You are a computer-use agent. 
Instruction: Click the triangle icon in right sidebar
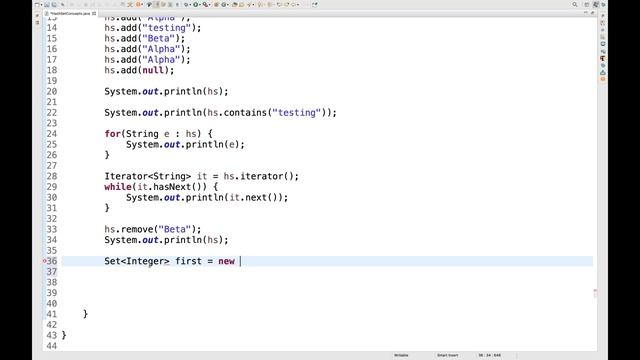point(603,72)
